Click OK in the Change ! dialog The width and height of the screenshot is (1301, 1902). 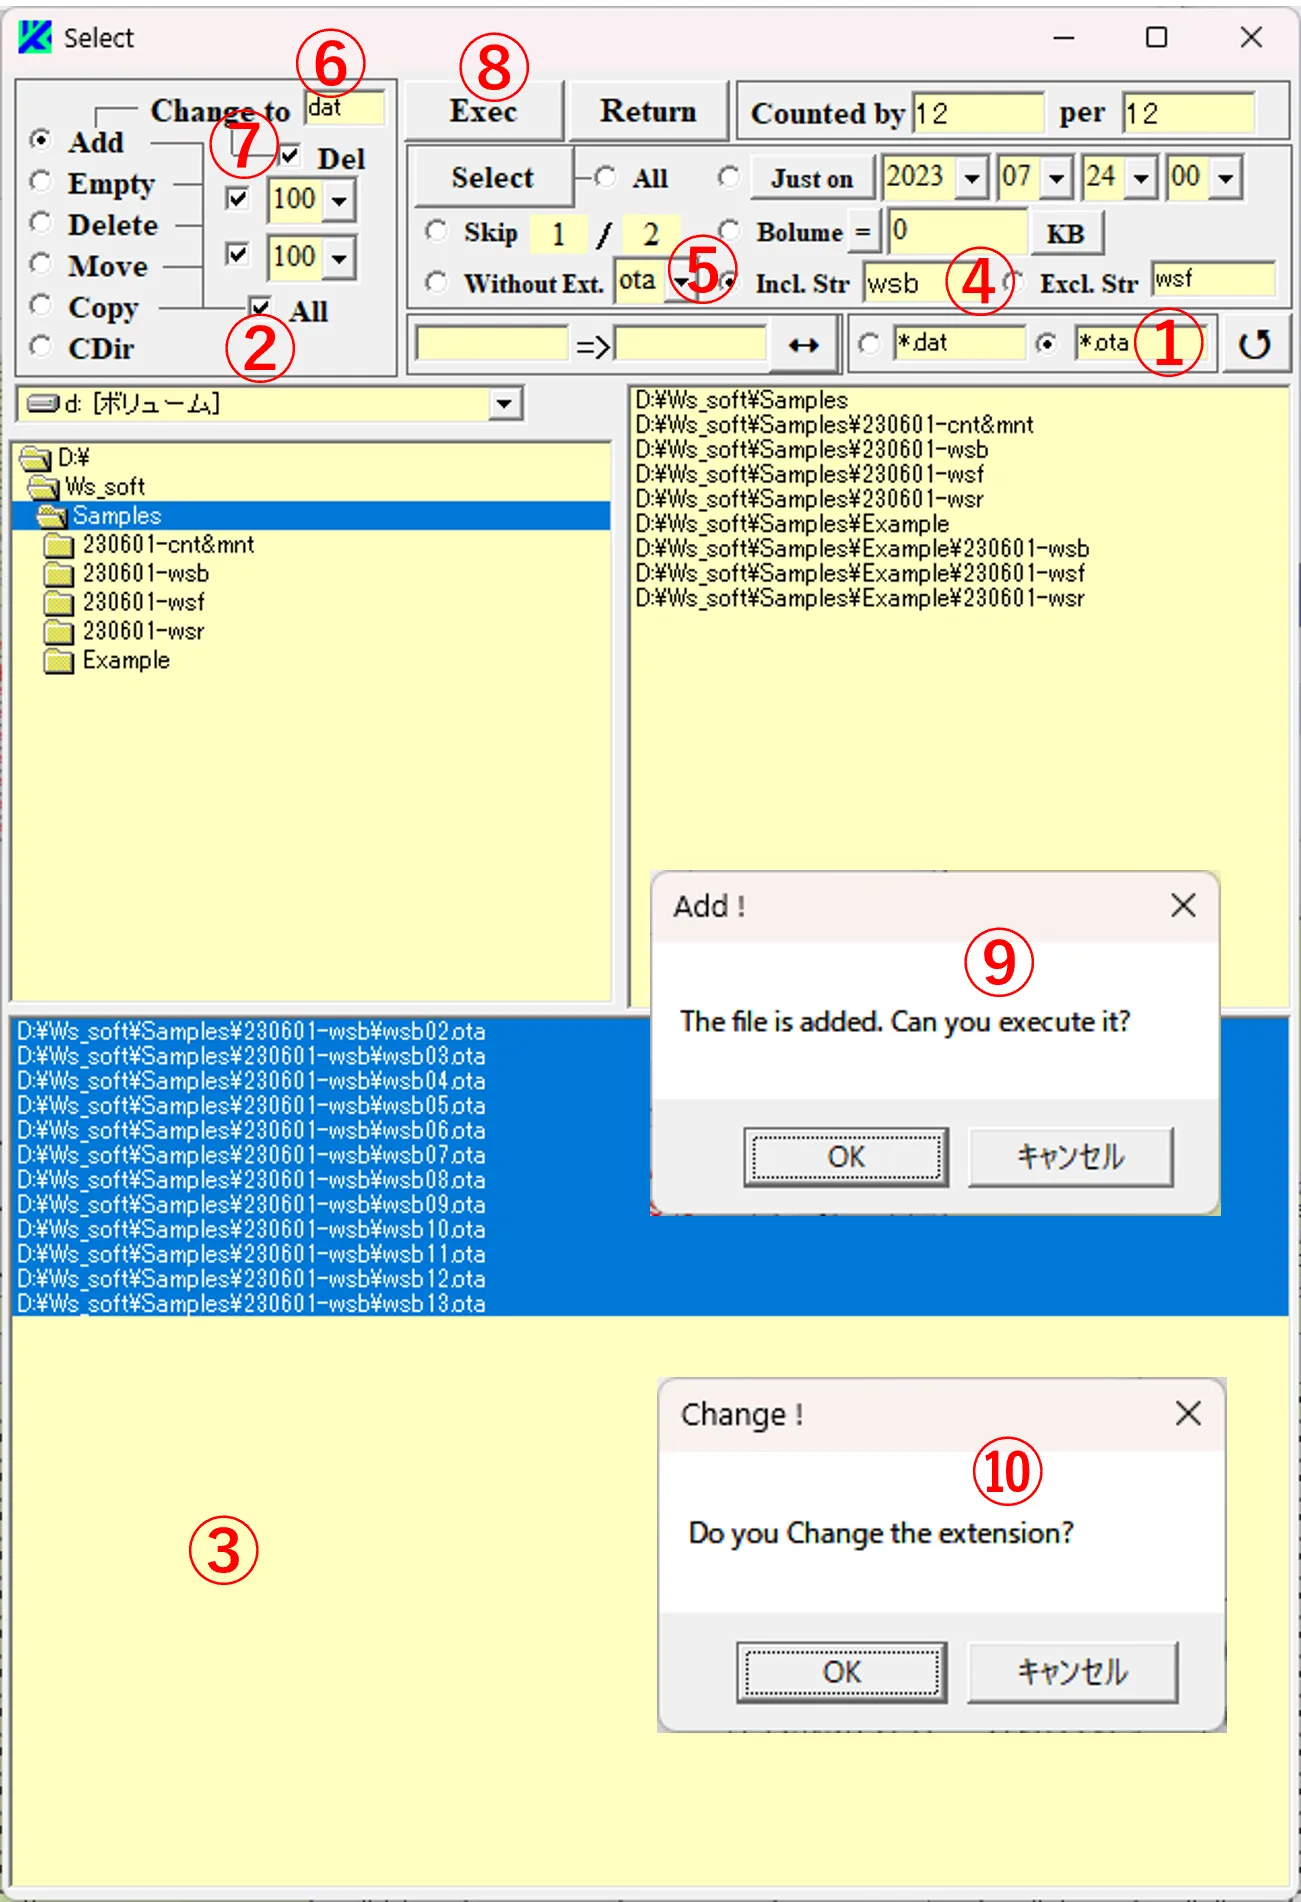click(842, 1672)
